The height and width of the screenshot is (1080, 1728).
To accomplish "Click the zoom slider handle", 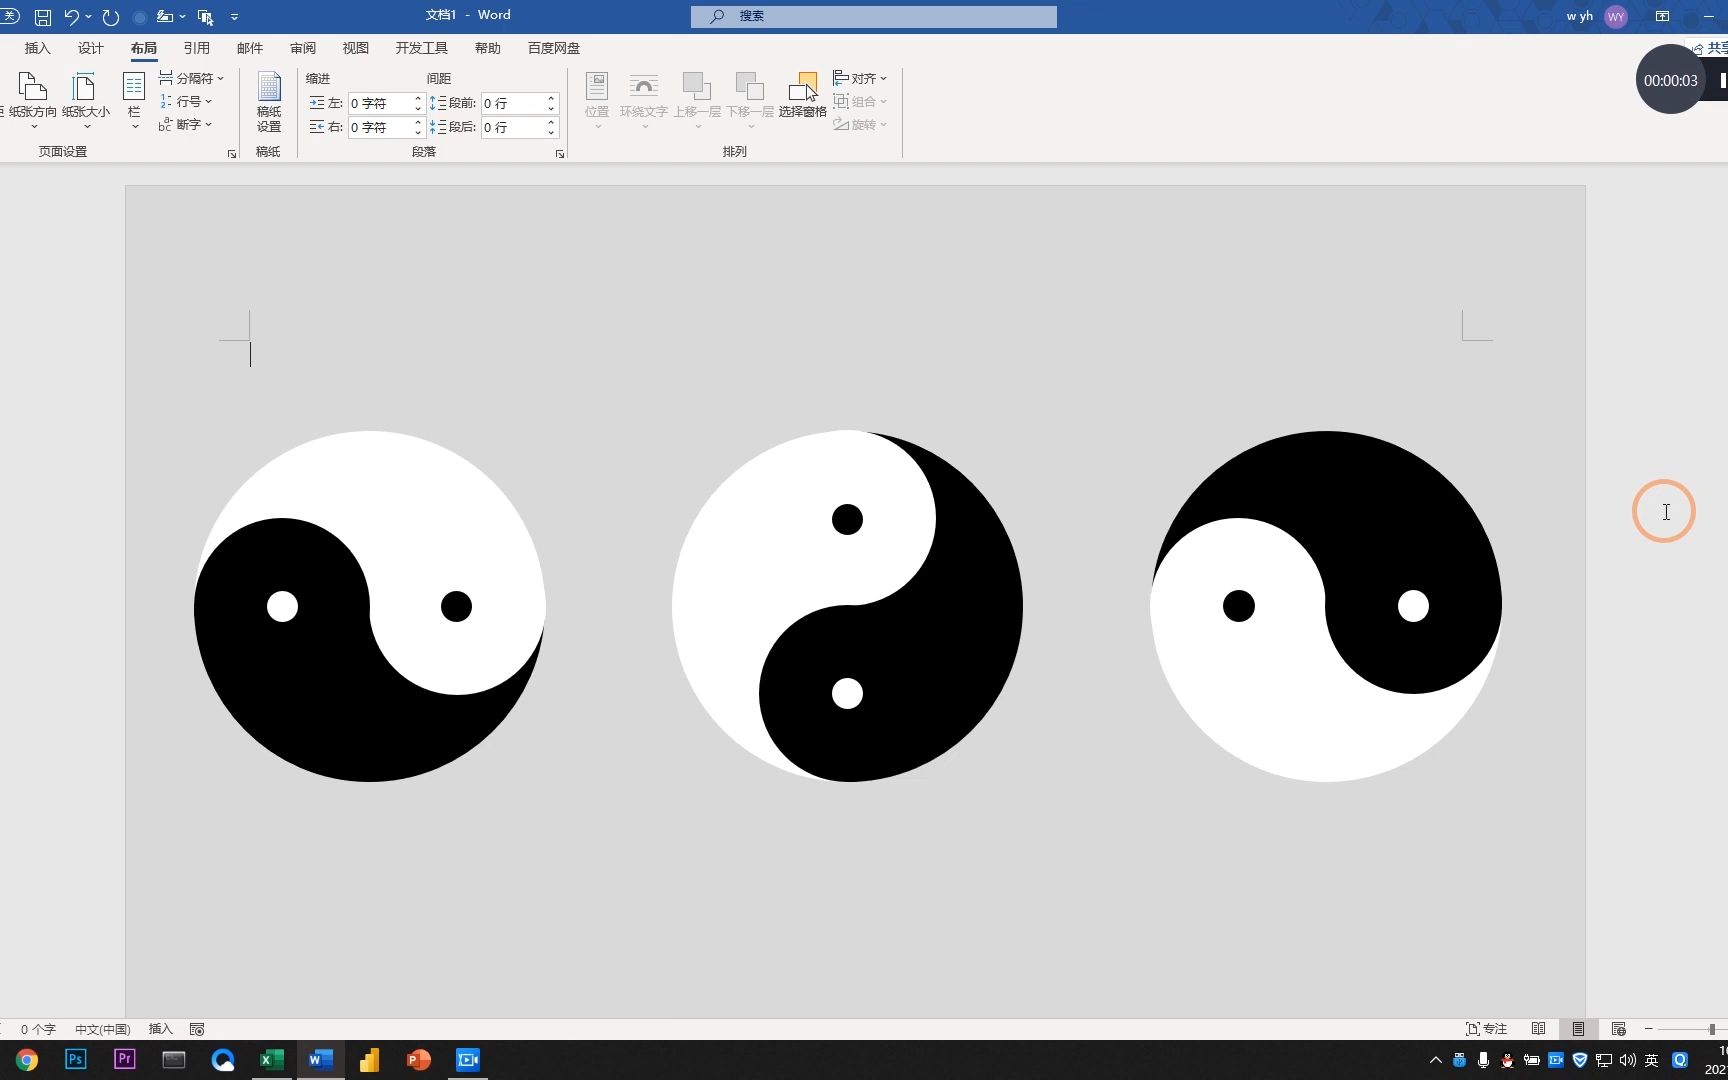I will click(1712, 1029).
